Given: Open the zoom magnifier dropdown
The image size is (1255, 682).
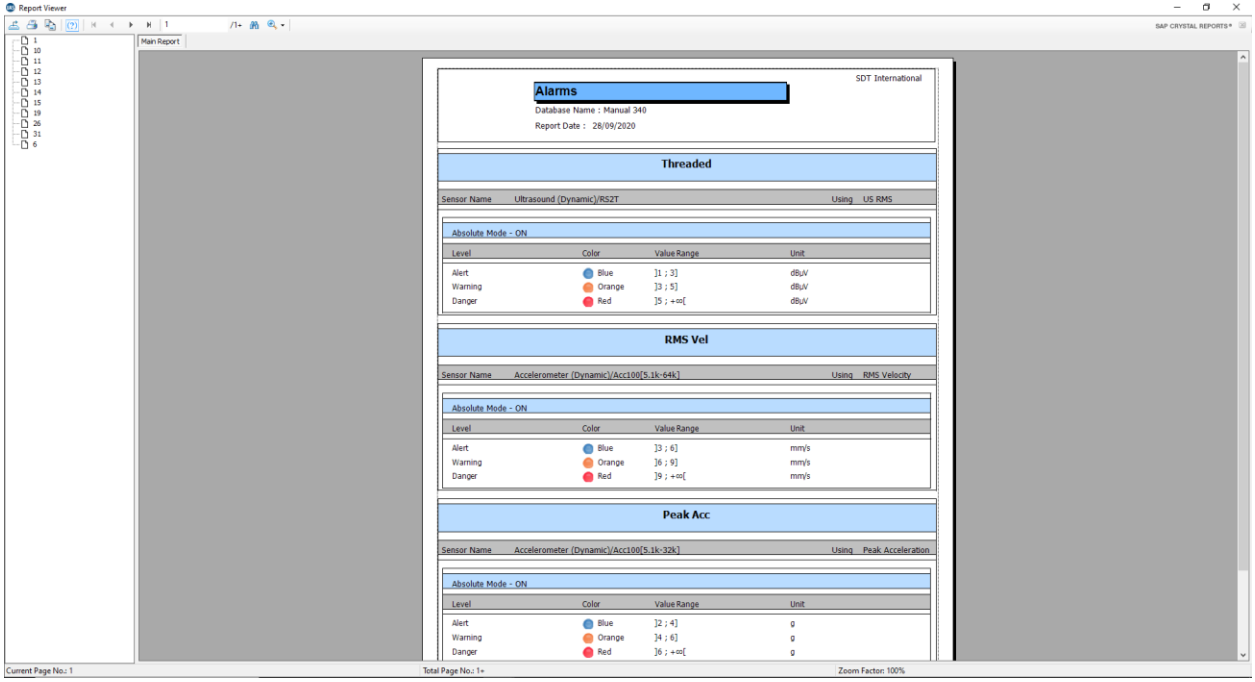Looking at the screenshot, I should tap(275, 24).
